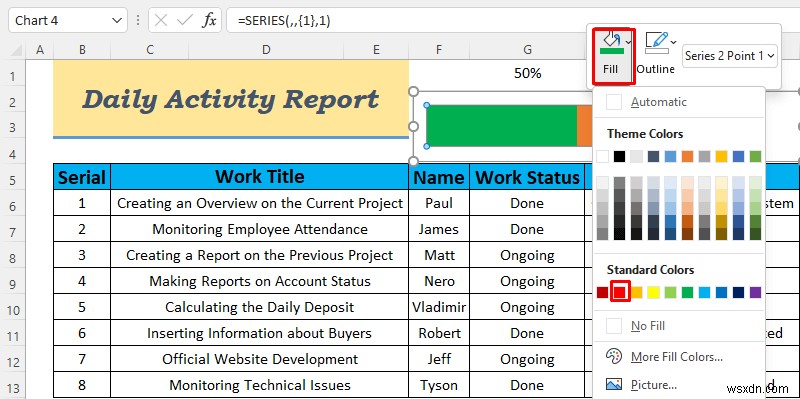
Task: Click the Outline pen button
Action: pos(656,54)
